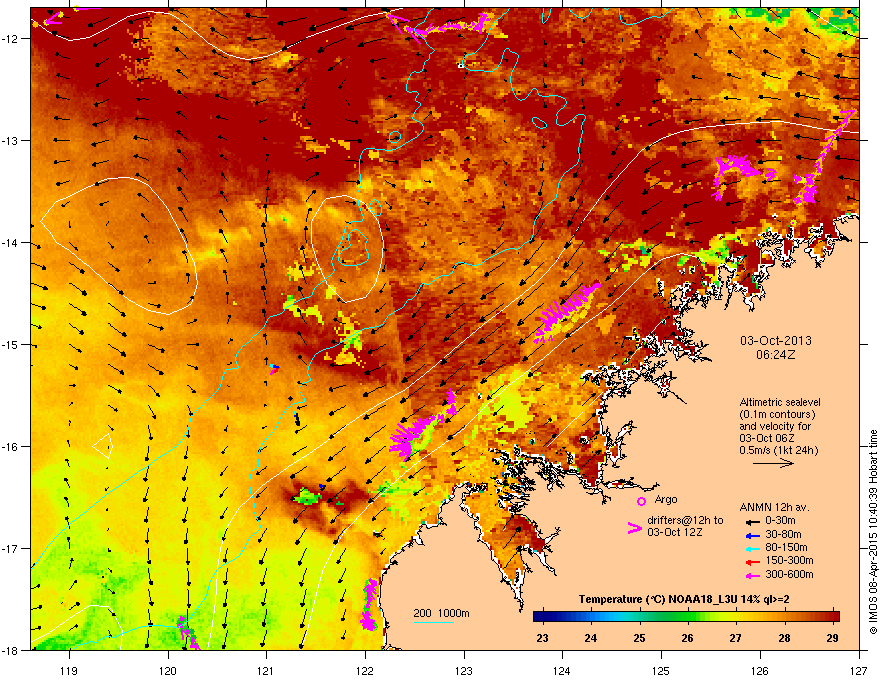The image size is (880, 680).
Task: Click the '200 1000m' isobath label
Action: pos(441,613)
